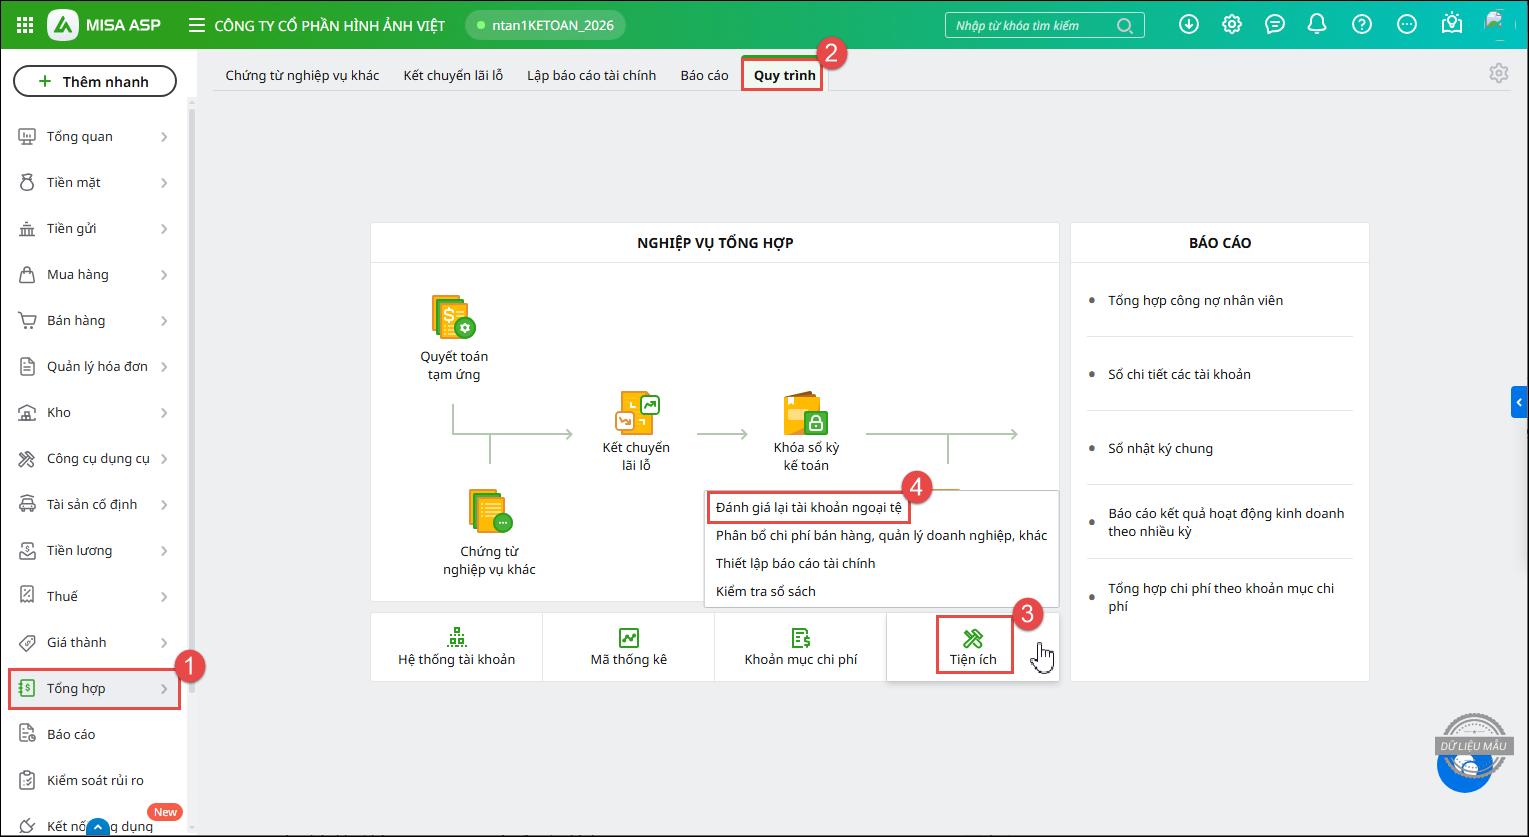The width and height of the screenshot is (1529, 837).
Task: Expand the right side panel arrow
Action: coord(1519,402)
